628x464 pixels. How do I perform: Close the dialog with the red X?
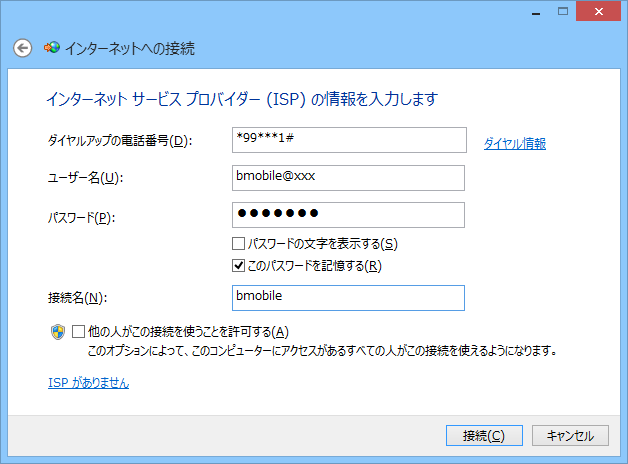(599, 10)
